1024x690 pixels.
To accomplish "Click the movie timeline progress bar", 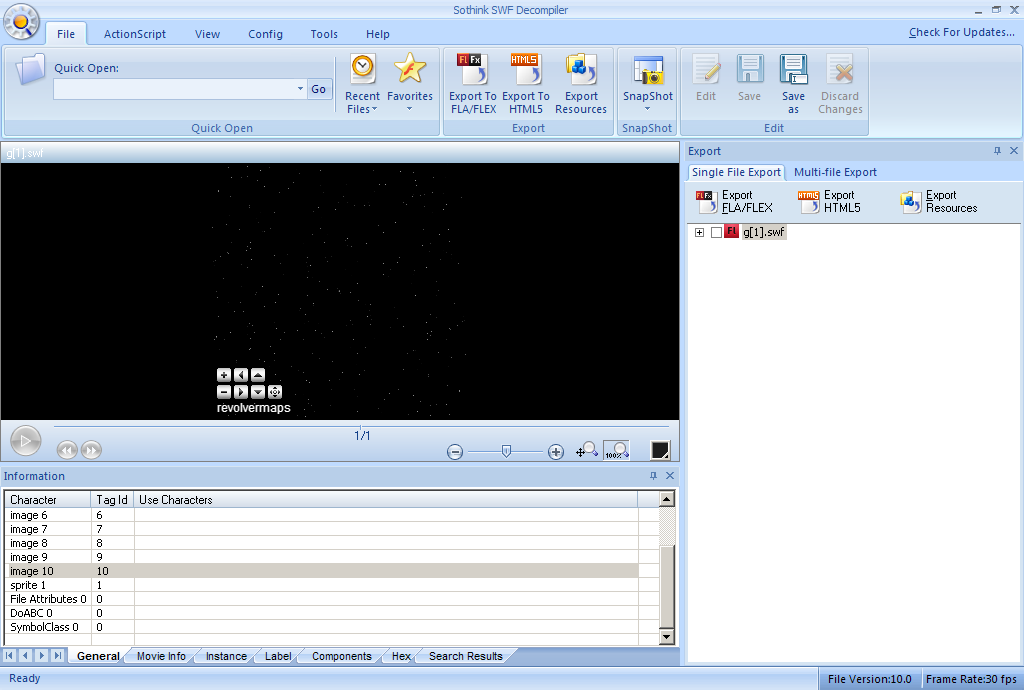I will [x=360, y=426].
